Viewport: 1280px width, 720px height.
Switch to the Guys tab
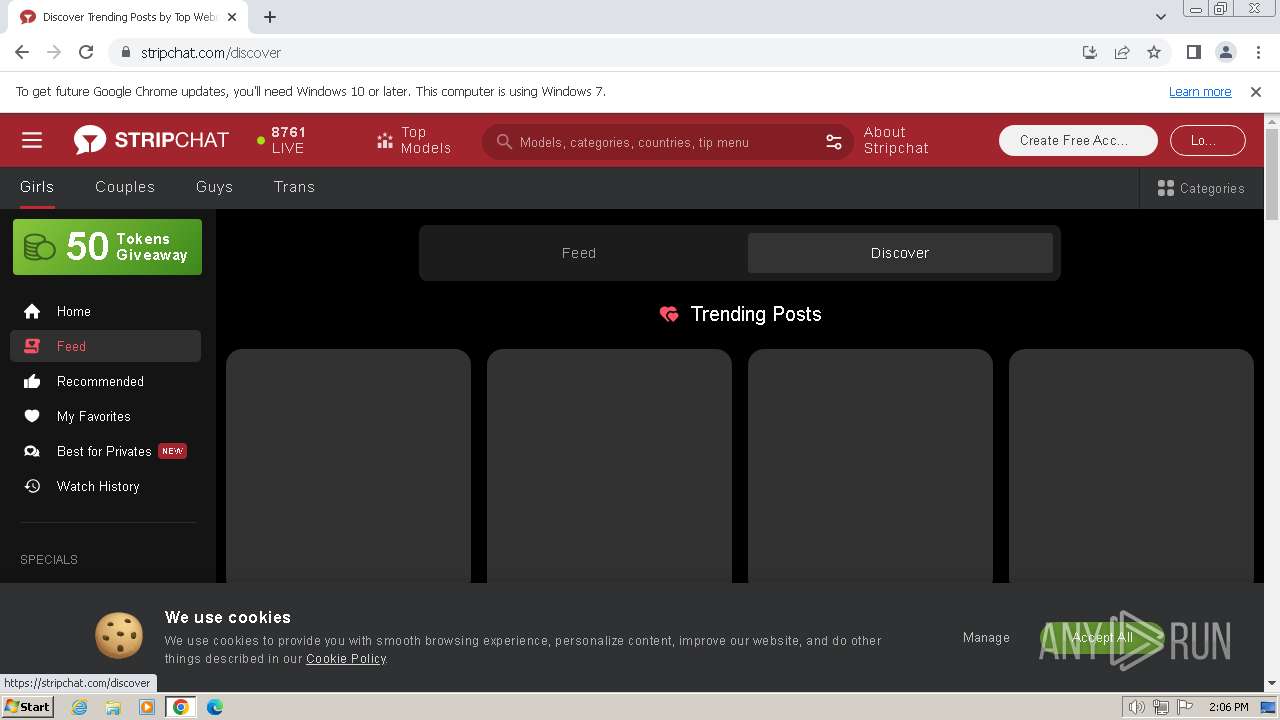[214, 187]
